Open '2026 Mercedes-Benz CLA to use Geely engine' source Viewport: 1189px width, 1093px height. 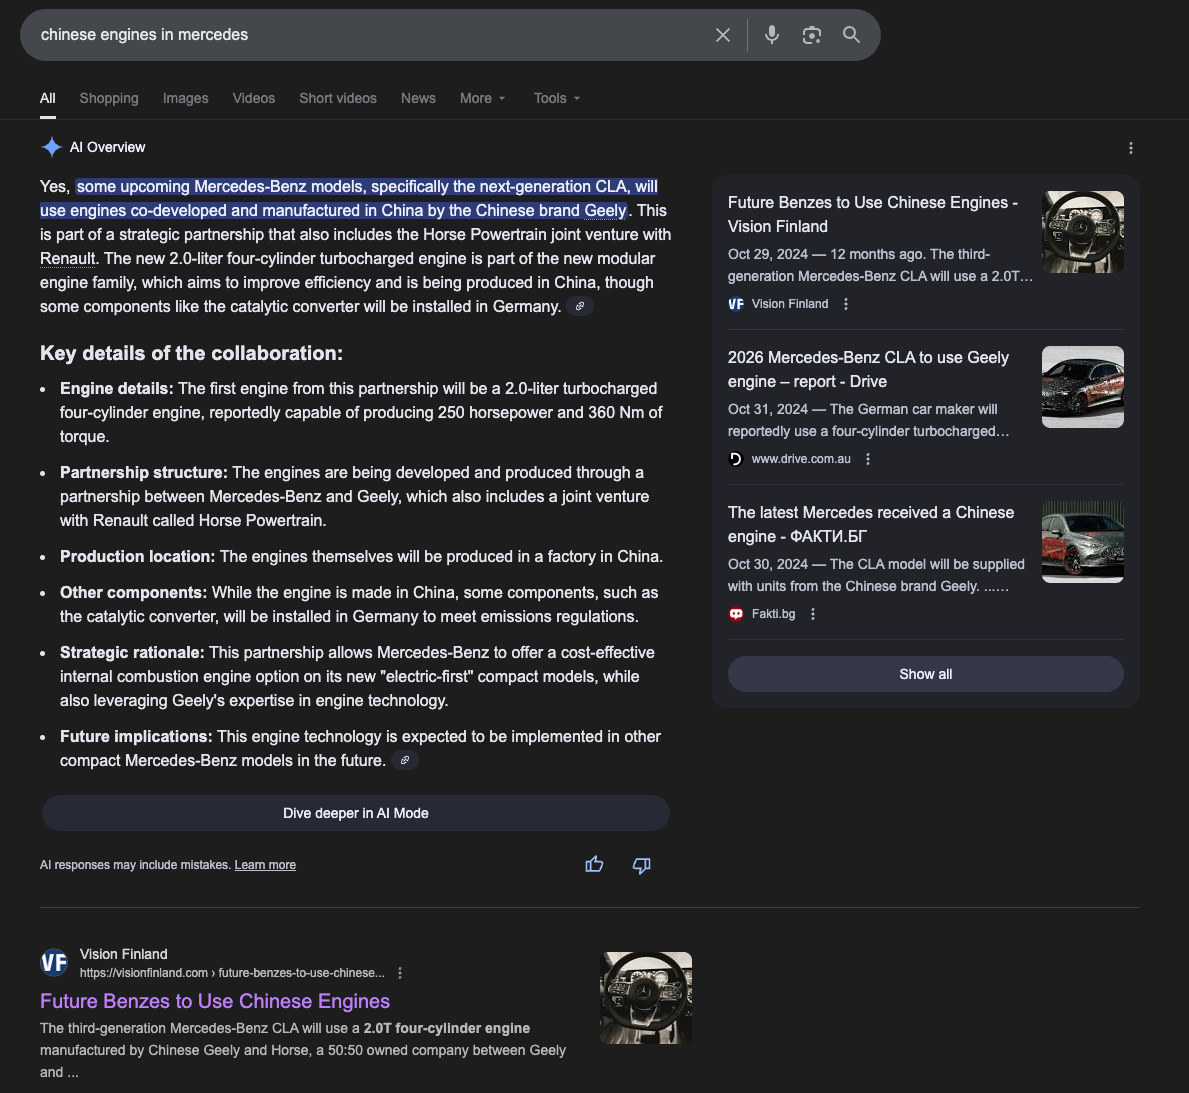(x=868, y=369)
